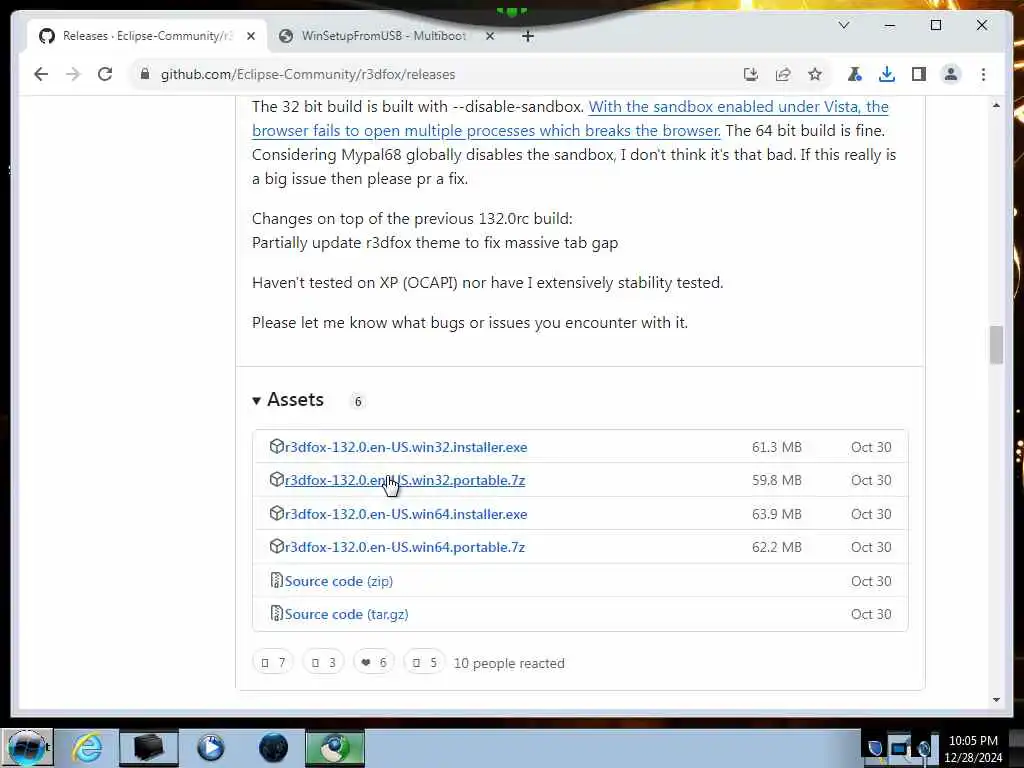Go back to the previous page
The height and width of the screenshot is (768, 1024).
[41, 74]
